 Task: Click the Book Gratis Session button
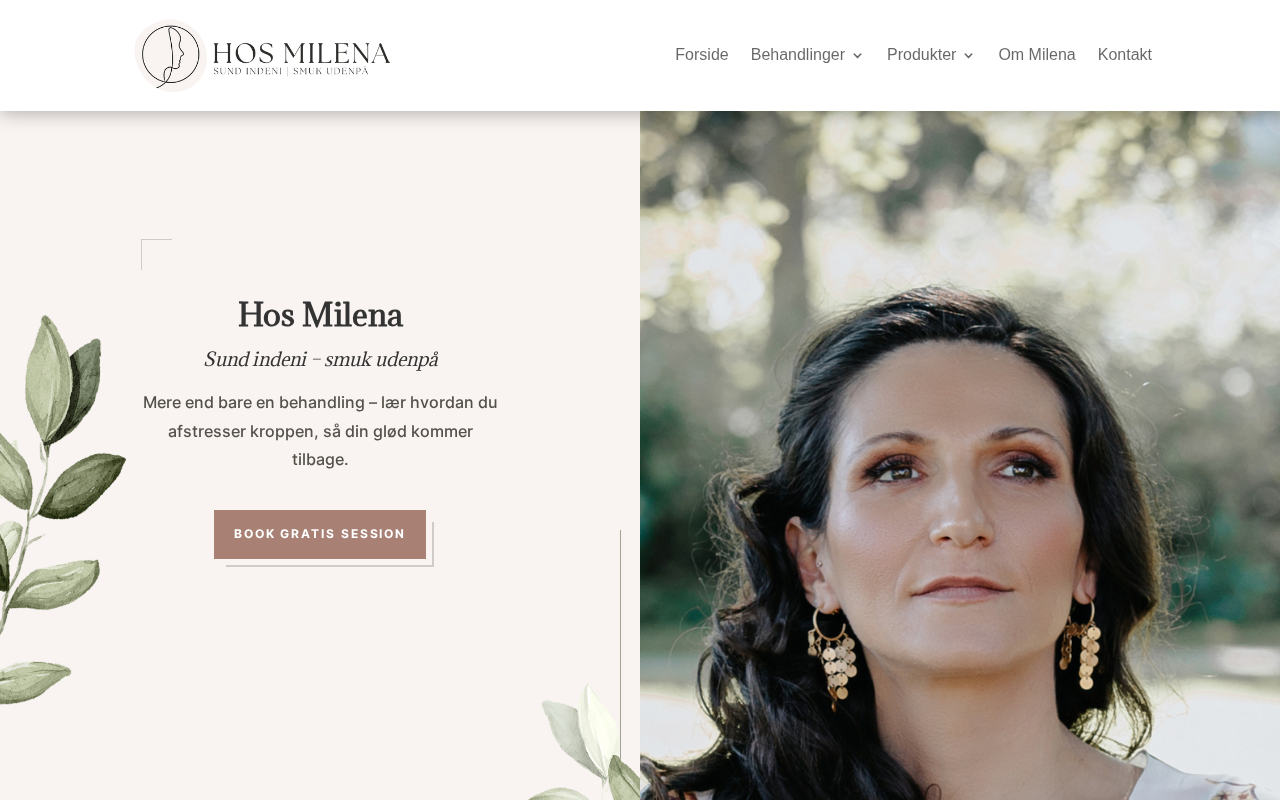pyautogui.click(x=320, y=534)
